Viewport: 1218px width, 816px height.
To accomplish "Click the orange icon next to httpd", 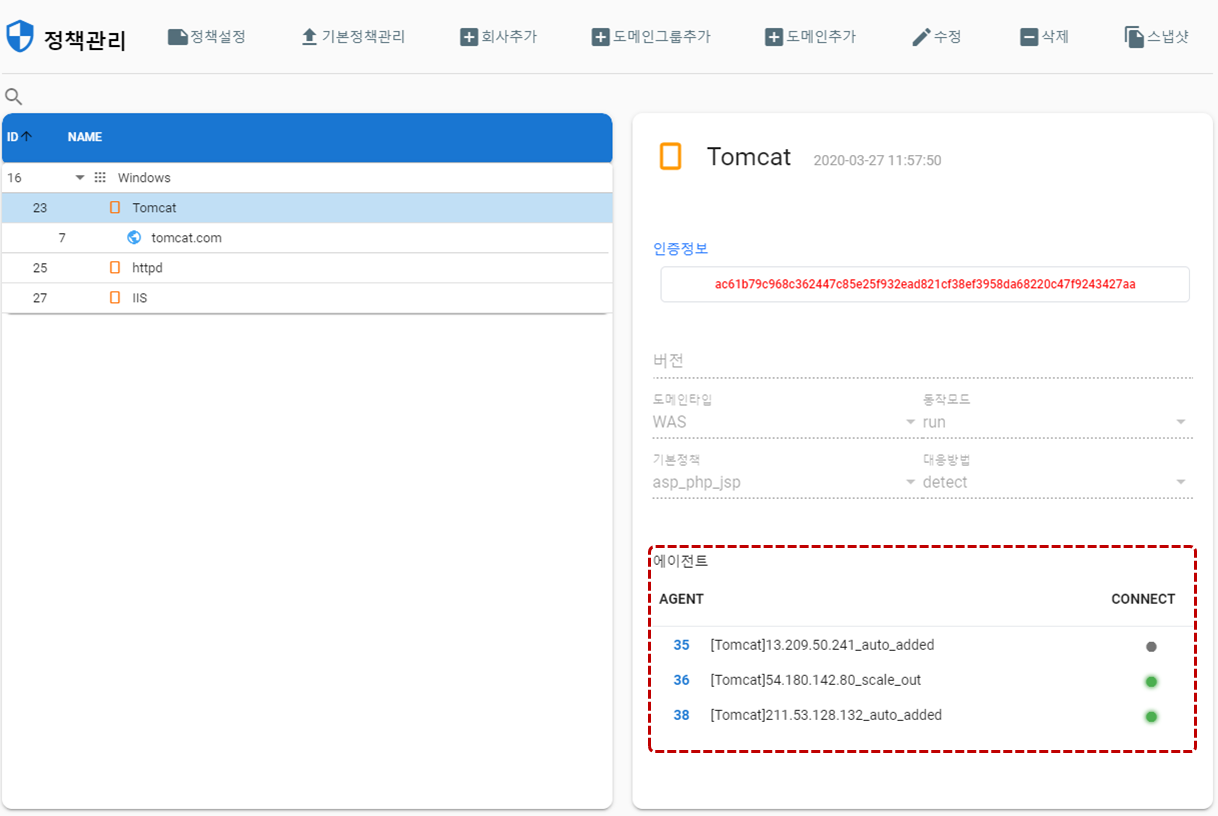I will coord(114,268).
